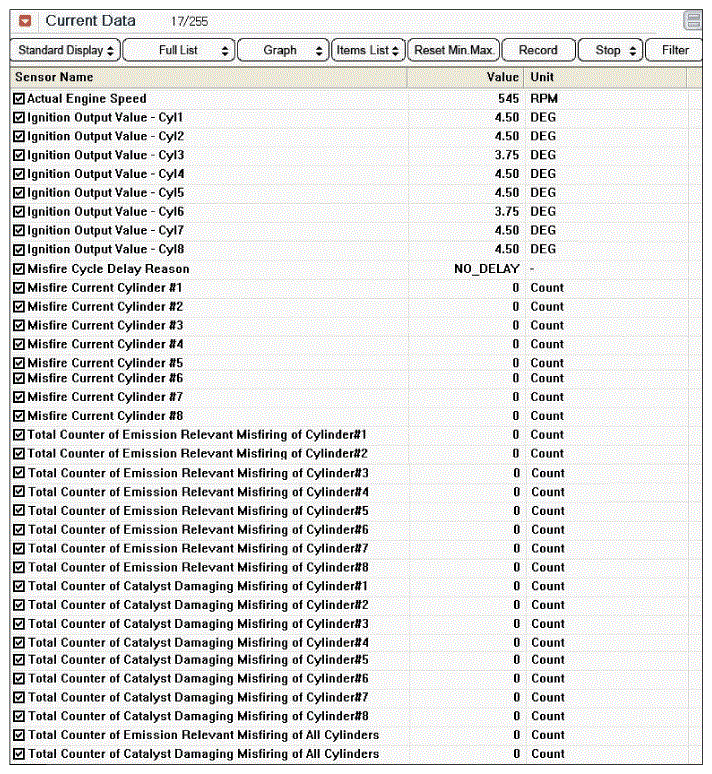This screenshot has height=774, width=712.
Task: Click the red collapse icon beside Current Data
Action: click(x=25, y=21)
